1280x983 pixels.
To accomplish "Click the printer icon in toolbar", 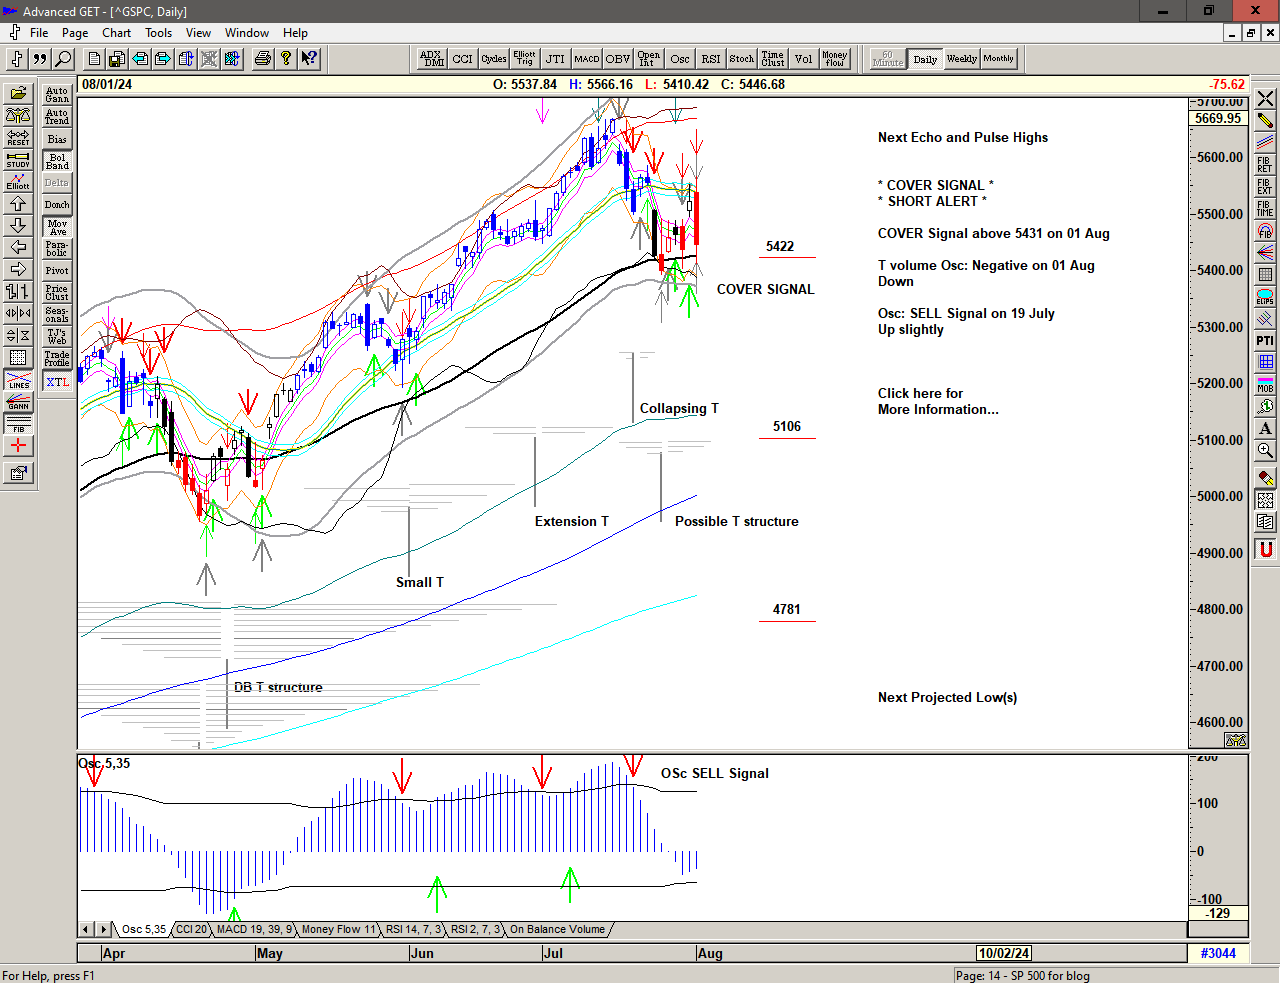I will point(262,59).
